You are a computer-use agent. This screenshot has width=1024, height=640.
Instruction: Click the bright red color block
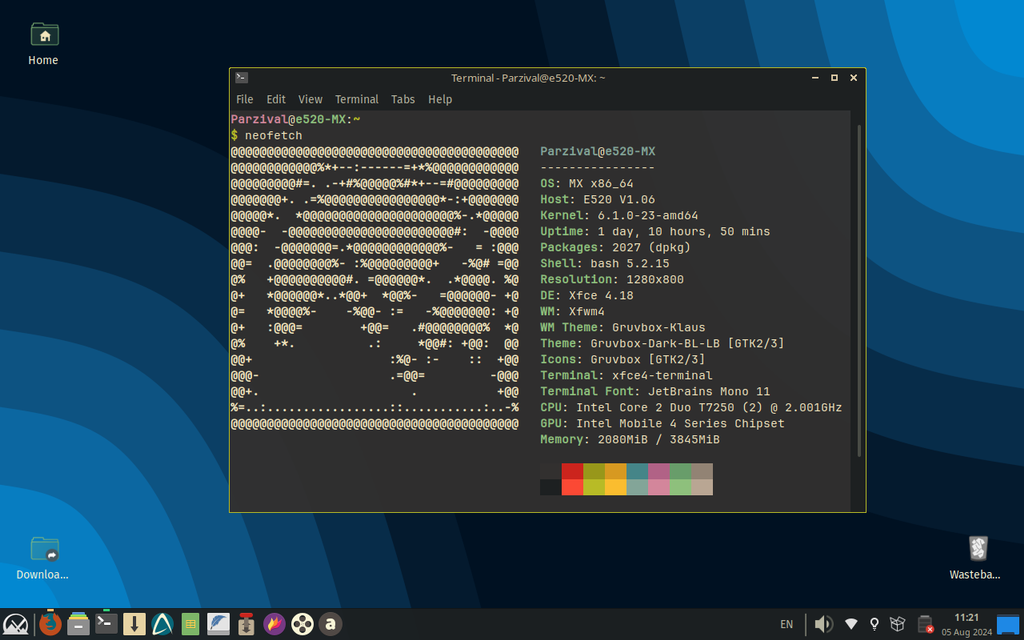click(x=572, y=486)
